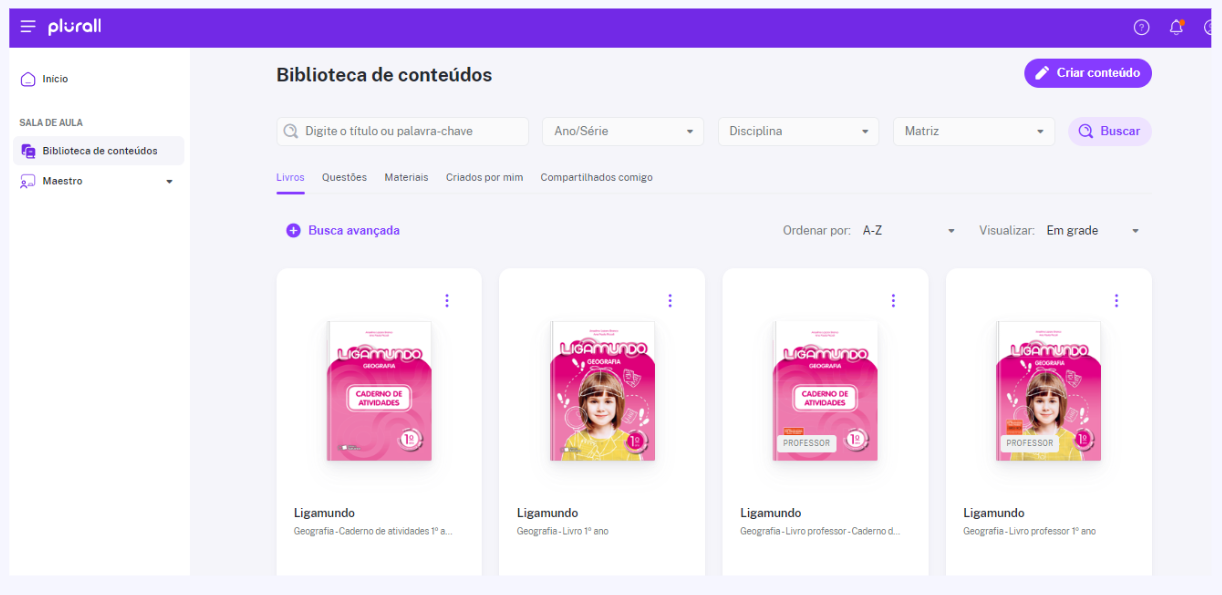Viewport: 1222px width, 595px height.
Task: Open the Caderno de atividades book cover
Action: coord(379,391)
